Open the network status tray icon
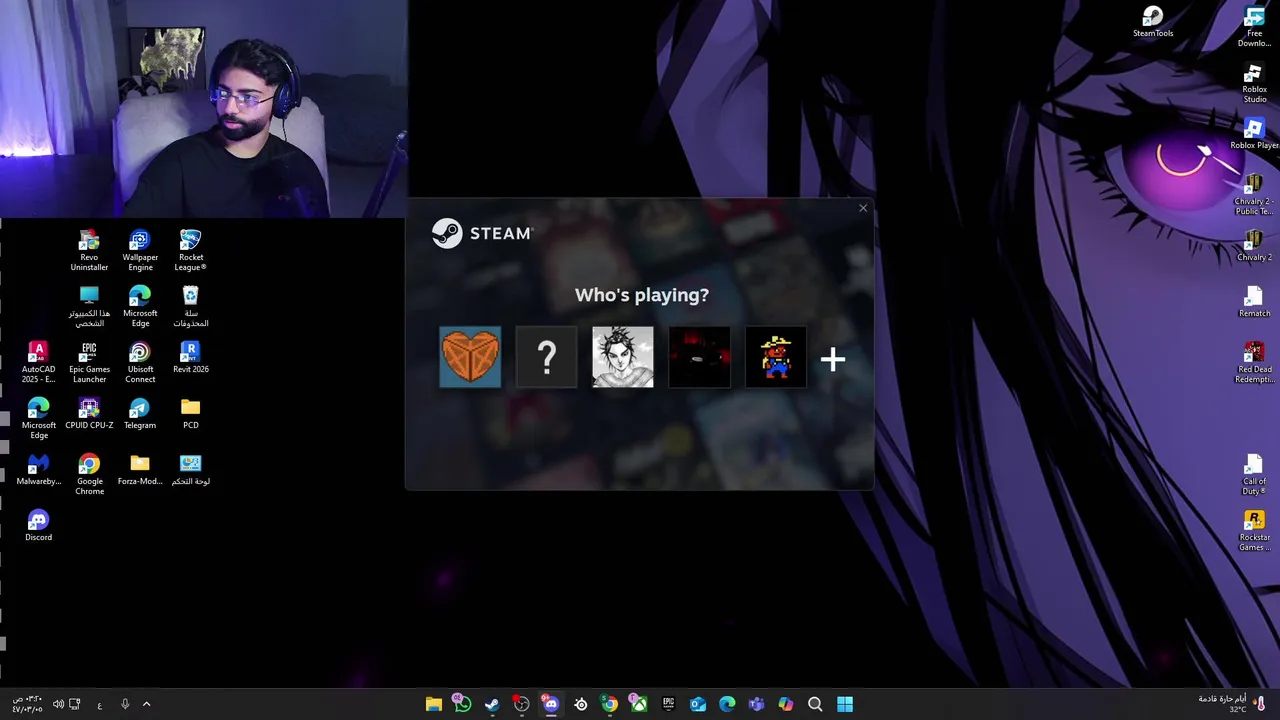The width and height of the screenshot is (1280, 720). tap(75, 704)
